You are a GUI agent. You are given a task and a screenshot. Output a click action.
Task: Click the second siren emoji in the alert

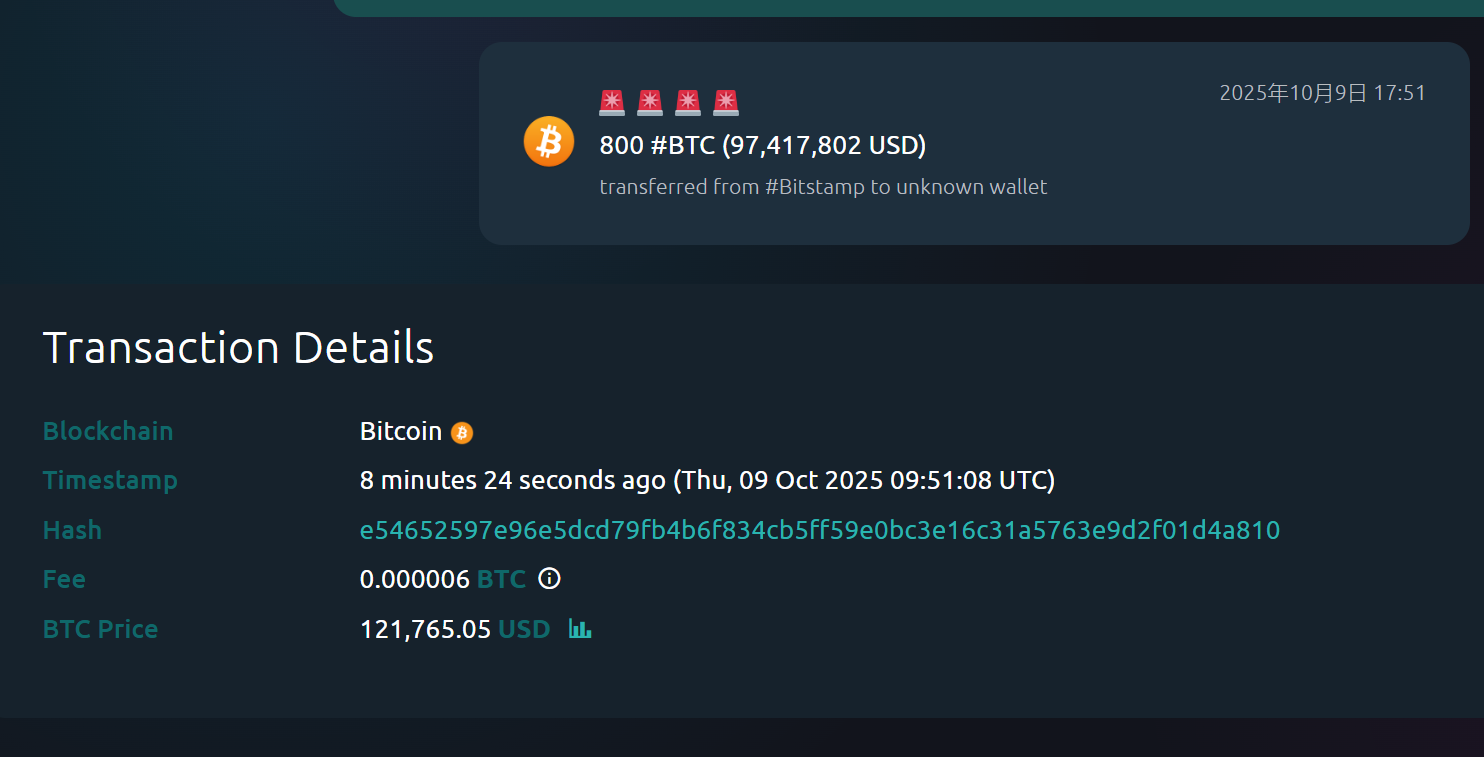point(650,102)
